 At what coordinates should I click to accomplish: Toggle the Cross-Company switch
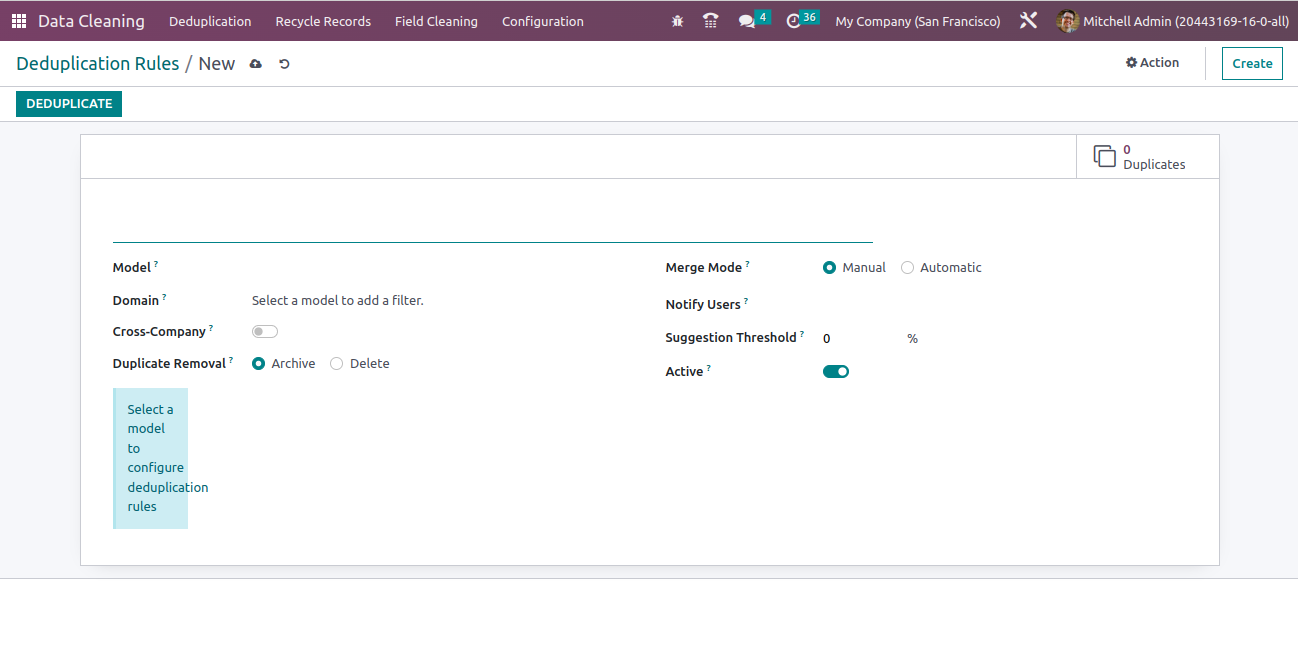coord(265,332)
